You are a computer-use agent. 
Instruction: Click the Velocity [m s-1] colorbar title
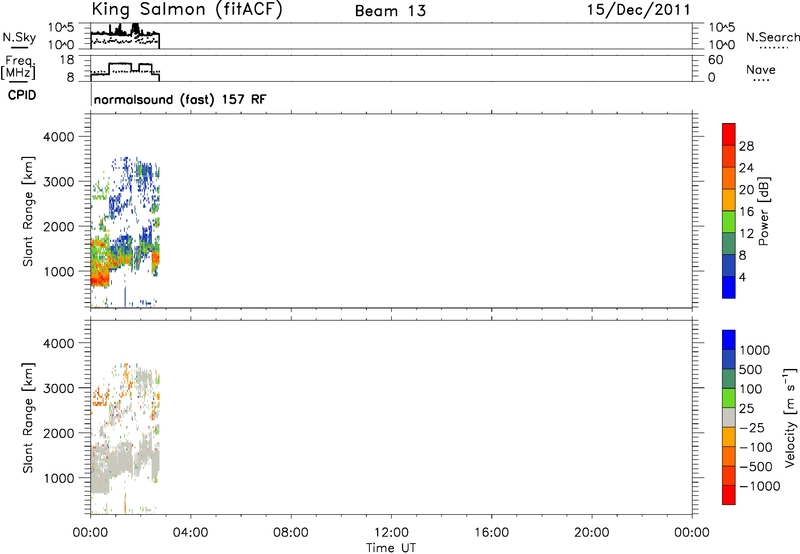790,417
